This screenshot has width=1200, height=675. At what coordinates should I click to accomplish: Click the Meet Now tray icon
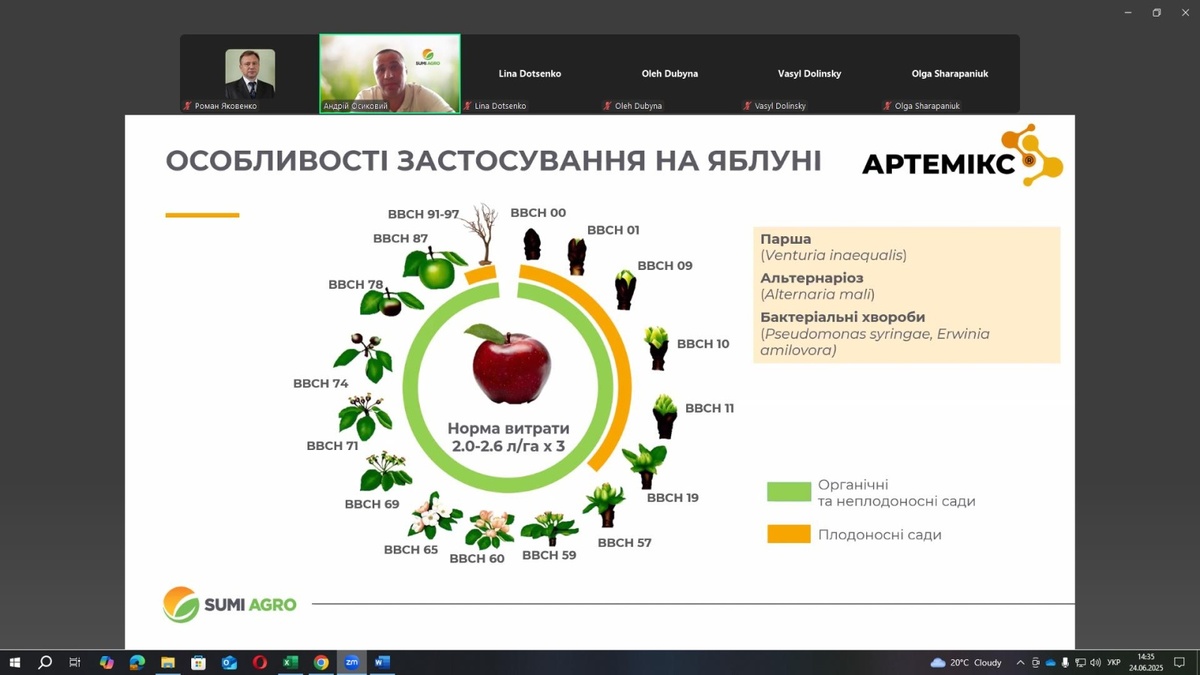(1035, 662)
